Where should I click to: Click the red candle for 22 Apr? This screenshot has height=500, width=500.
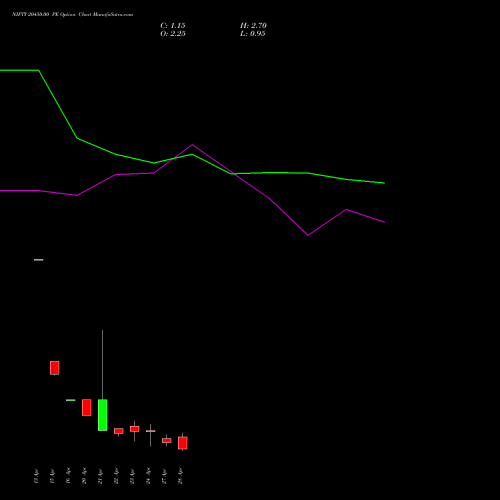pyautogui.click(x=119, y=431)
